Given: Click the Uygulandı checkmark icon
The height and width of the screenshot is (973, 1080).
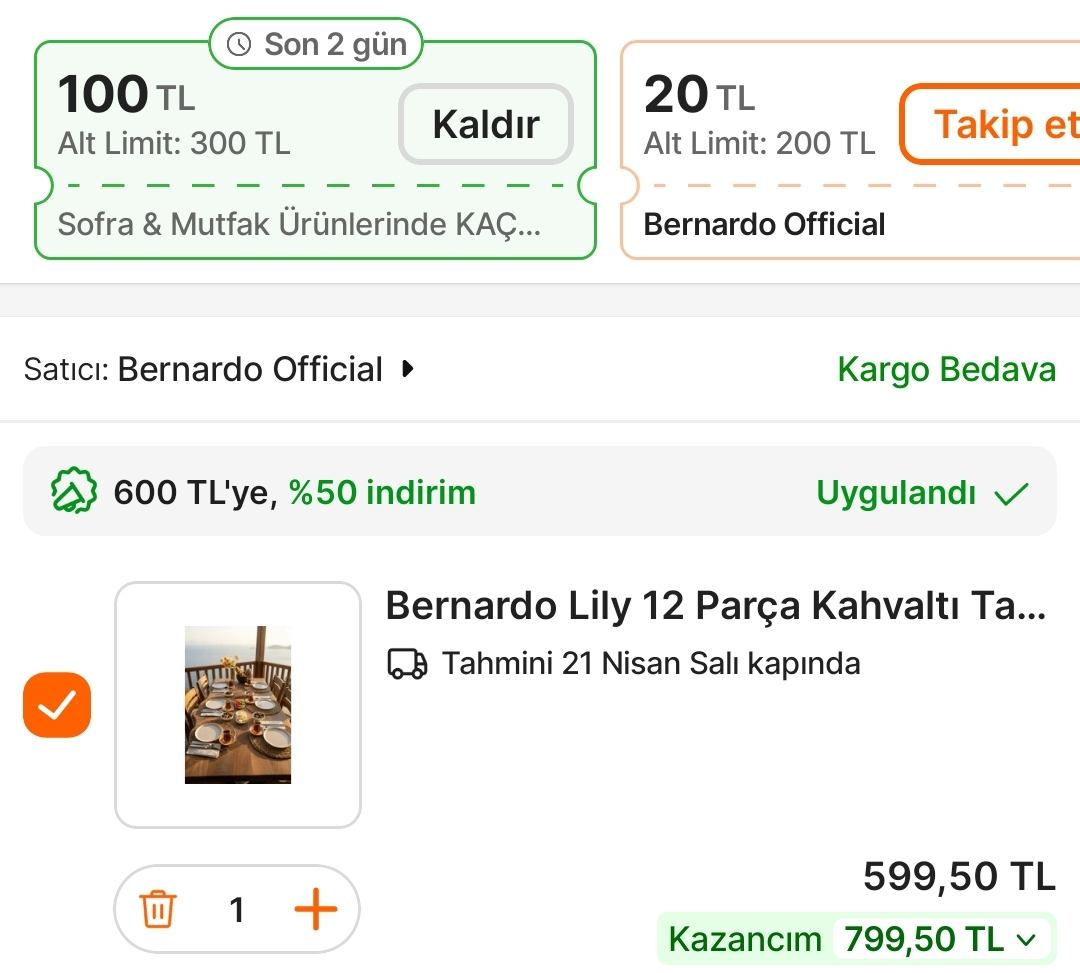Looking at the screenshot, I should (1012, 492).
